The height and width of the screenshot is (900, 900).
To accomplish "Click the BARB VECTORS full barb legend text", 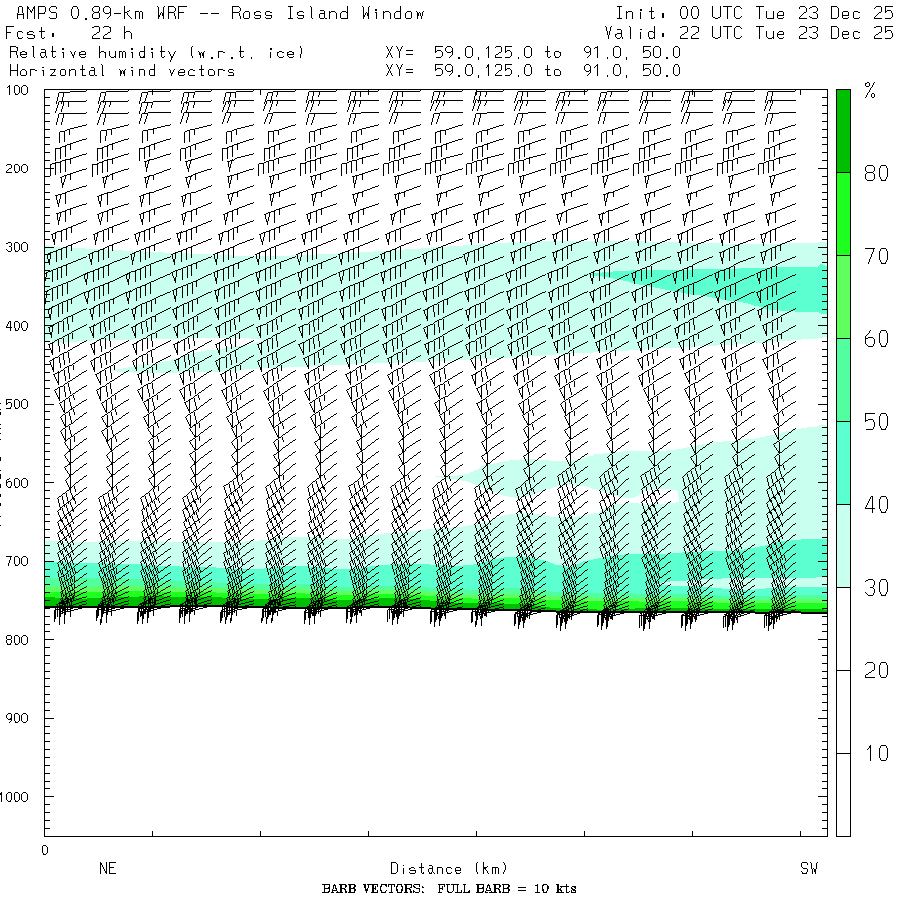I will tap(449, 889).
